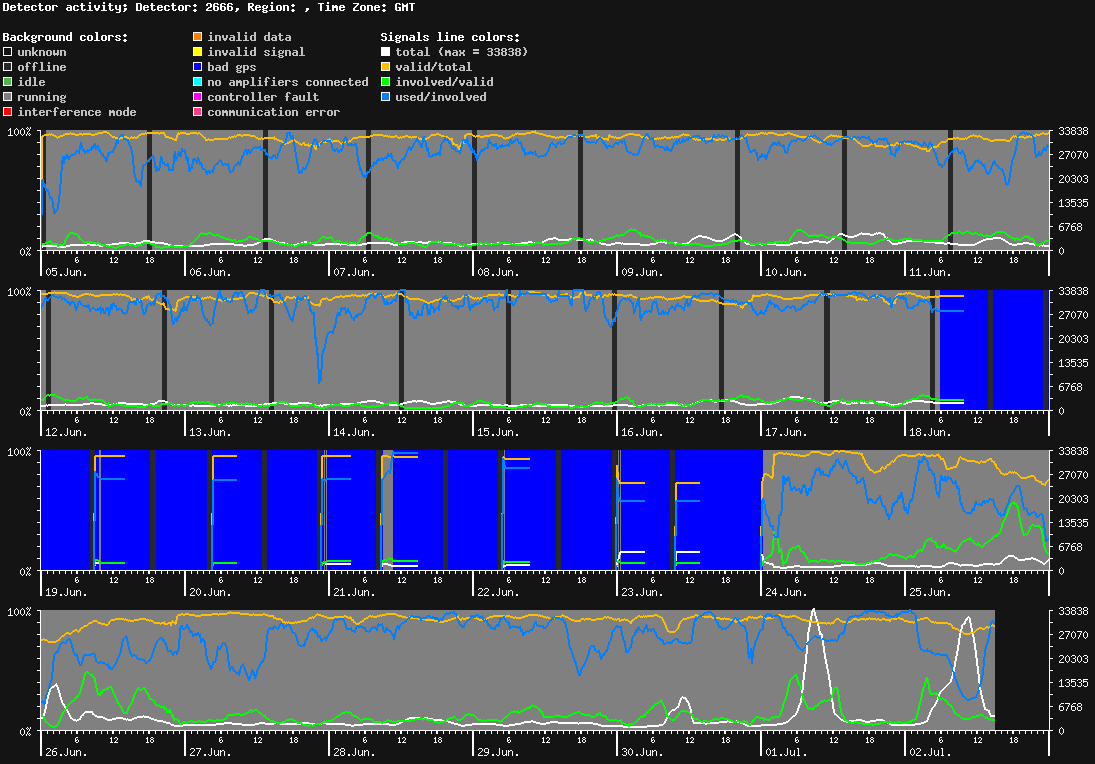Click the 6768 axis label of fourth chart

1070,707
